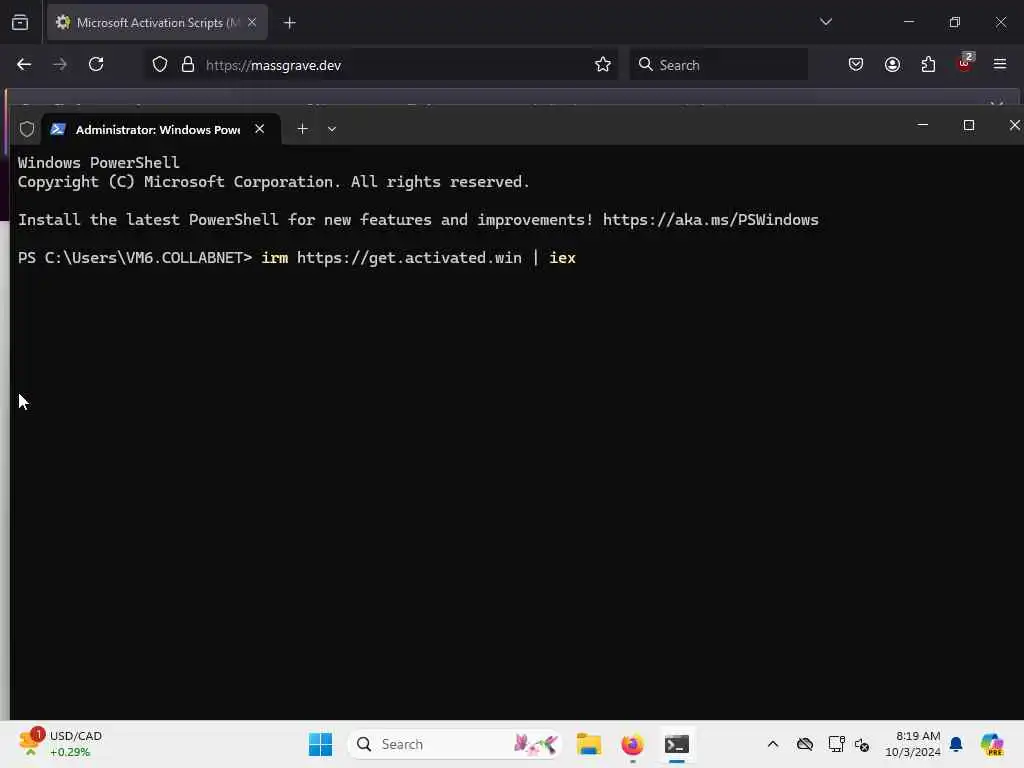This screenshot has height=768, width=1024.
Task: Click the https://get.activated.win URL in command
Action: click(x=409, y=258)
